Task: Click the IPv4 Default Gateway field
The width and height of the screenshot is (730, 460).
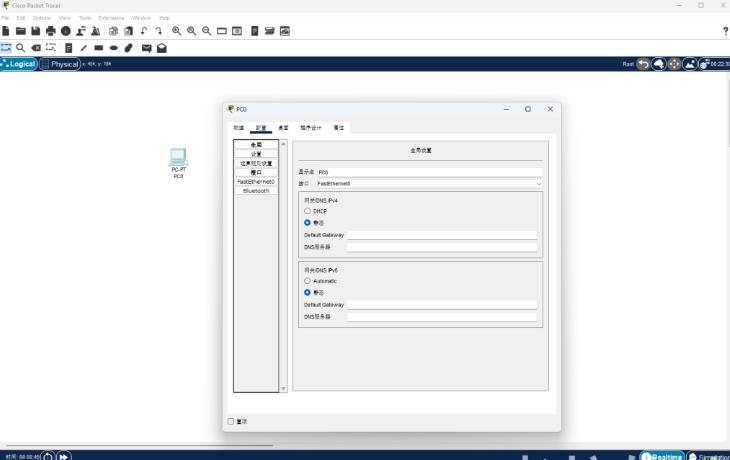Action: pos(442,235)
